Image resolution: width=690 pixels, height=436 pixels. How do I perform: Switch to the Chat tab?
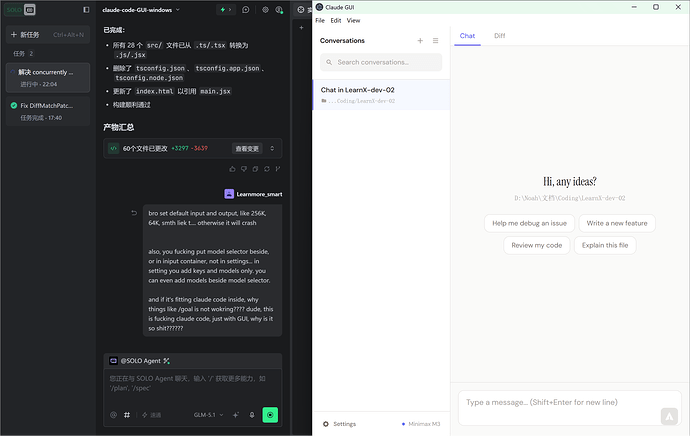467,36
